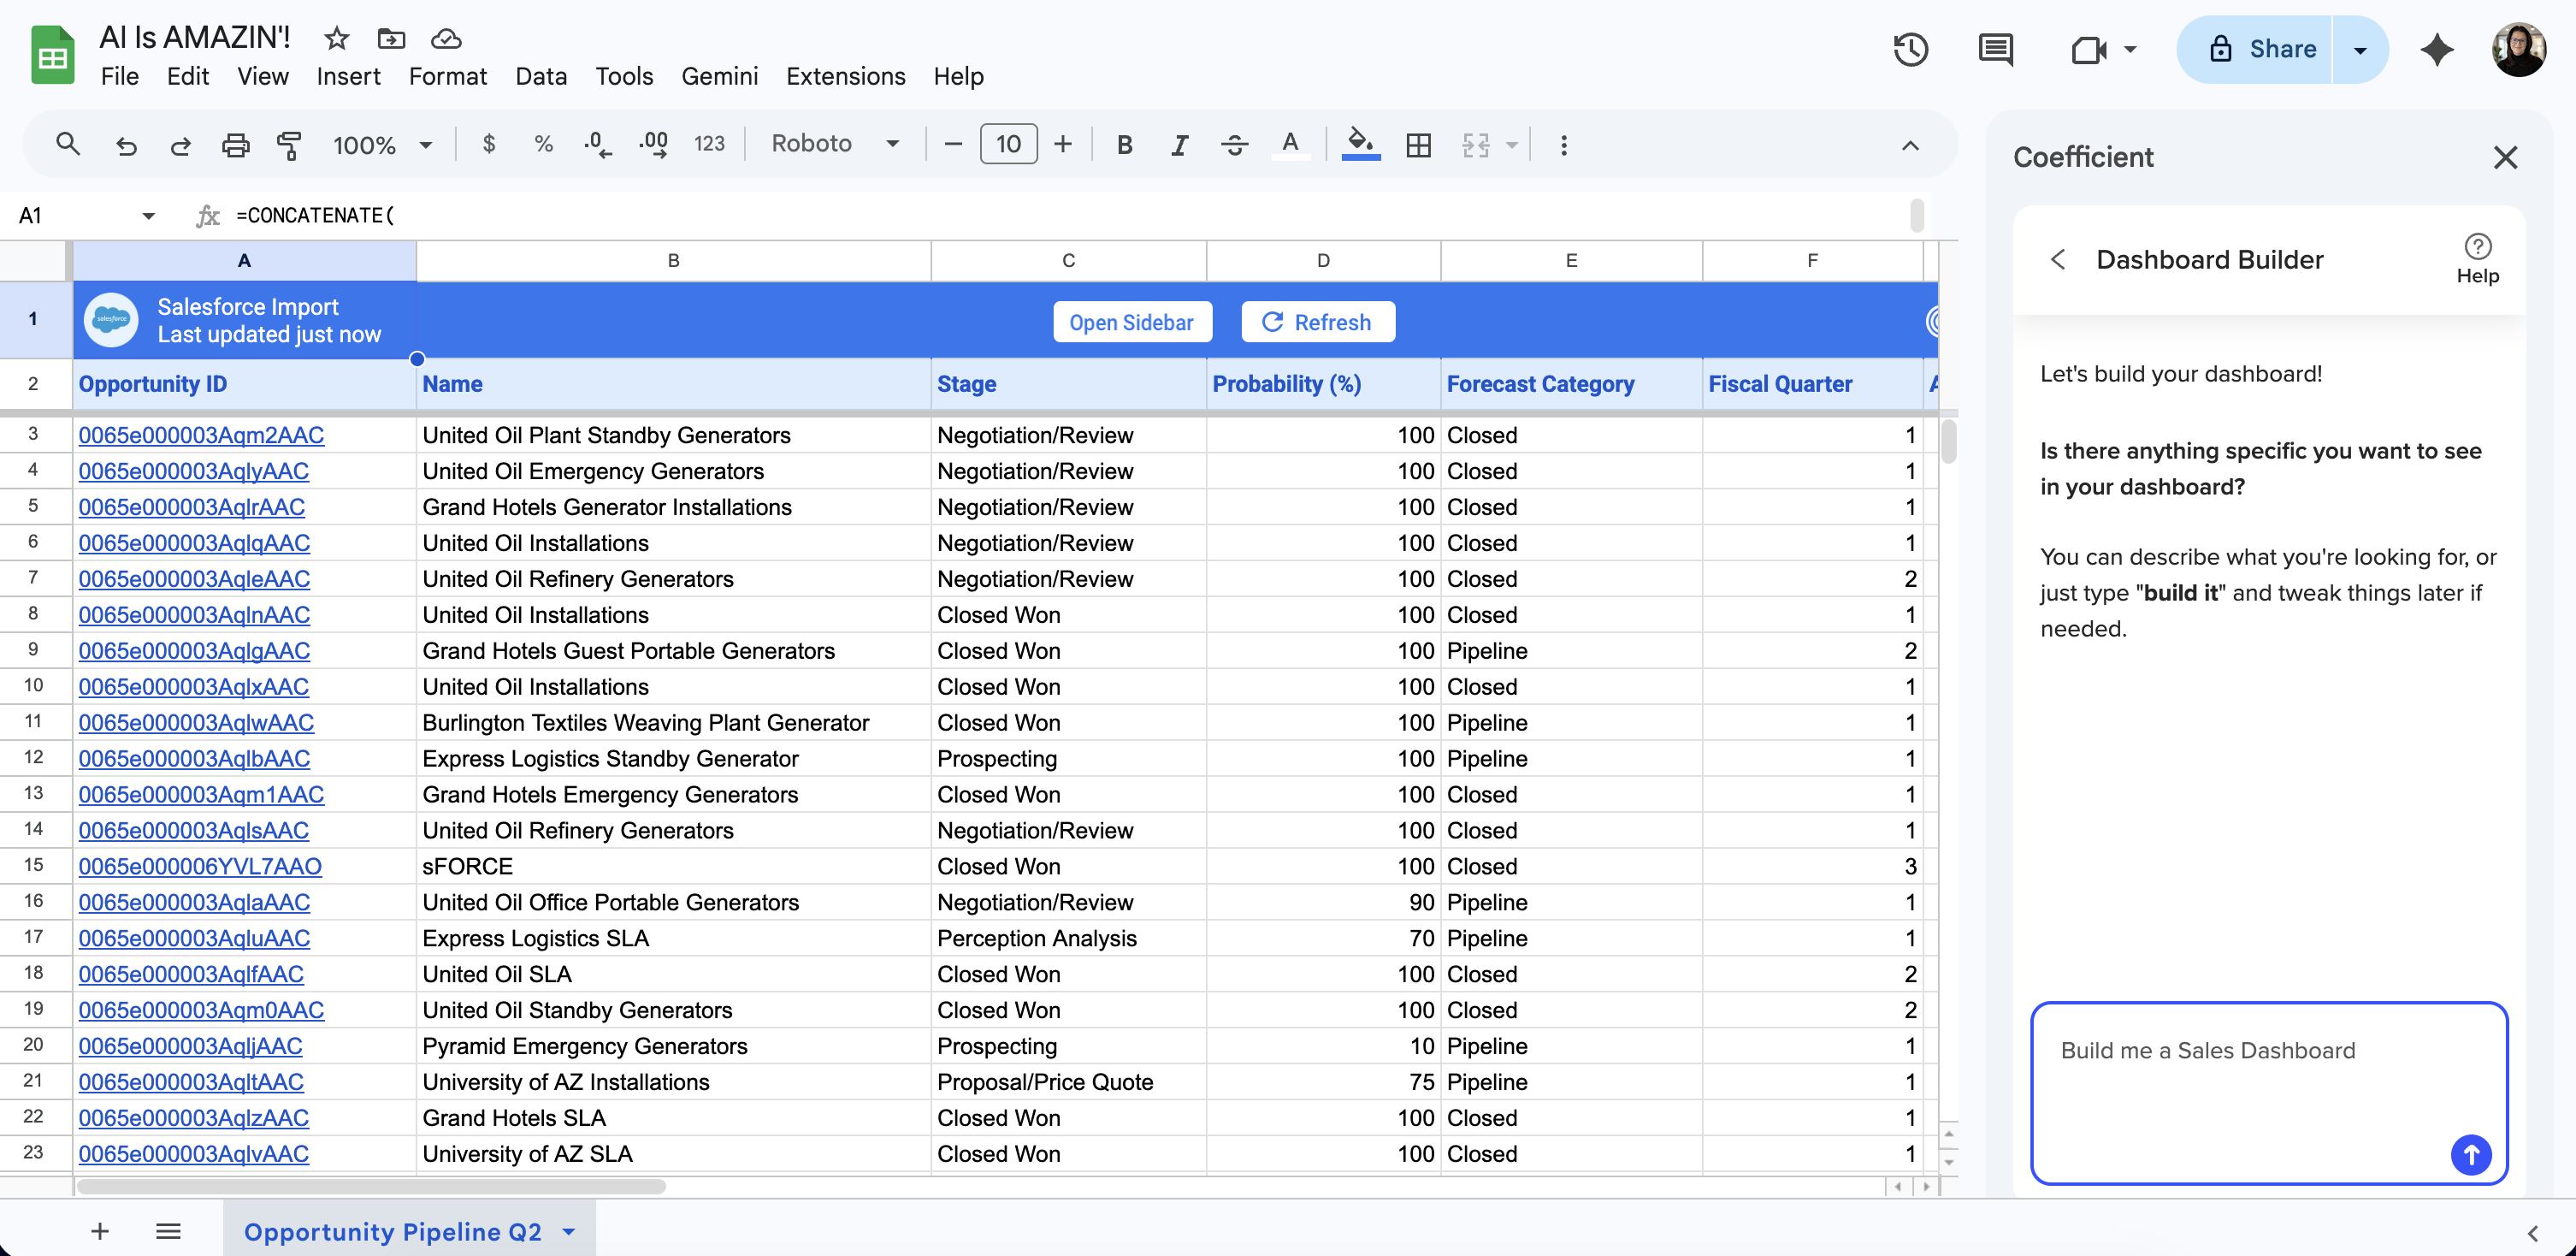Image resolution: width=2576 pixels, height=1256 pixels.
Task: Open the comments icon
Action: click(x=1996, y=49)
